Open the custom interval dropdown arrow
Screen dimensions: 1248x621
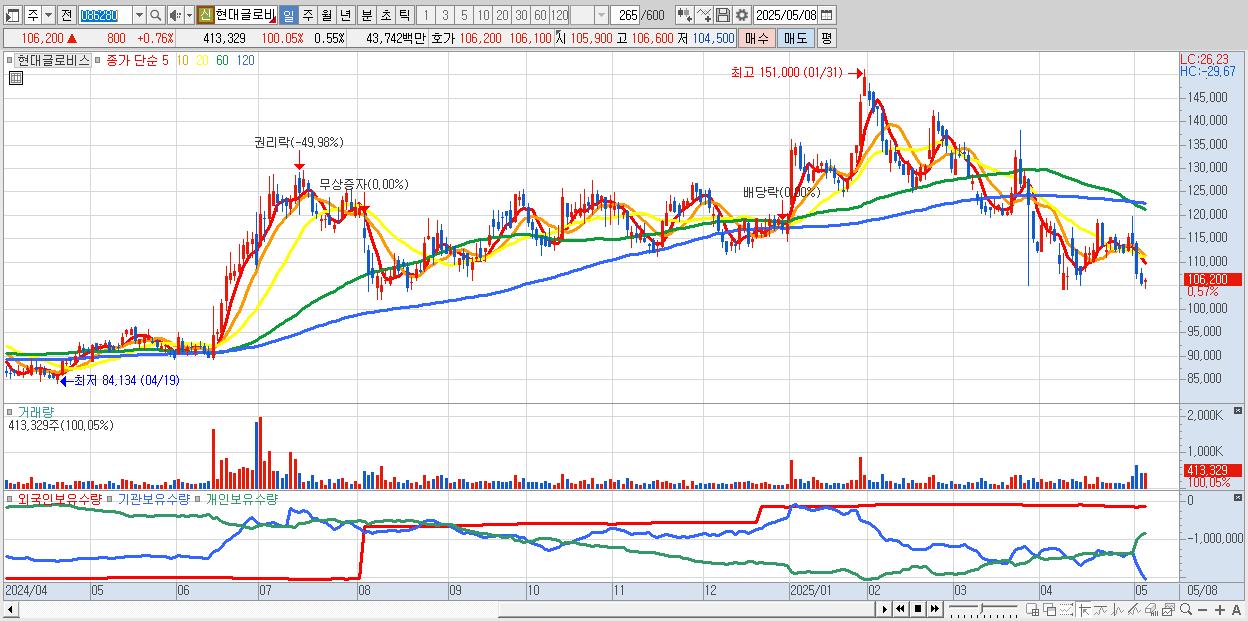pos(601,15)
